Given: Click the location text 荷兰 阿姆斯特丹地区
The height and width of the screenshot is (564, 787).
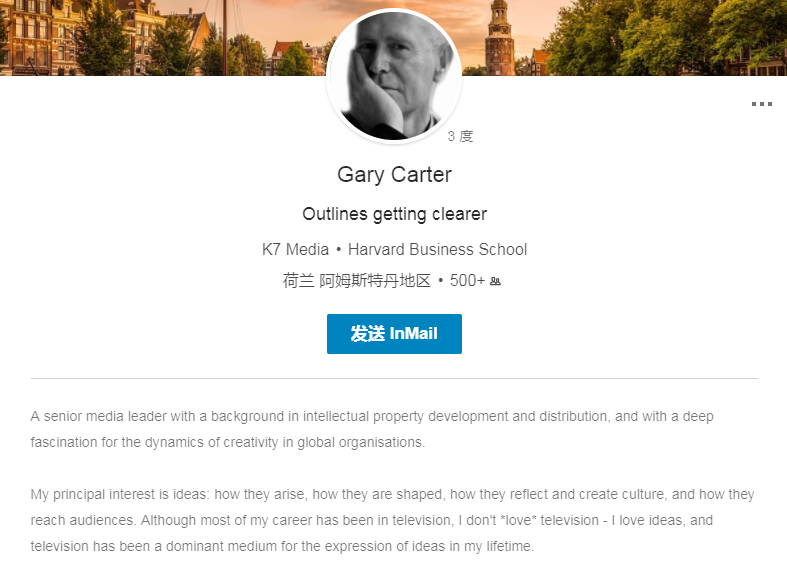Looking at the screenshot, I should pyautogui.click(x=356, y=280).
